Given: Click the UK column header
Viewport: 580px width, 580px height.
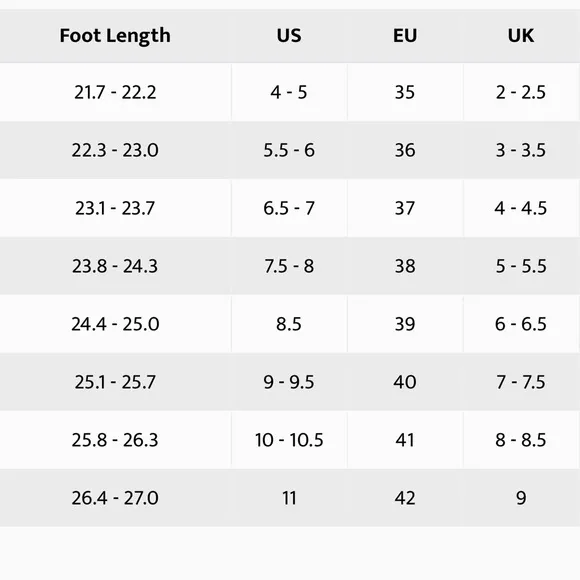Looking at the screenshot, I should coord(521,36).
